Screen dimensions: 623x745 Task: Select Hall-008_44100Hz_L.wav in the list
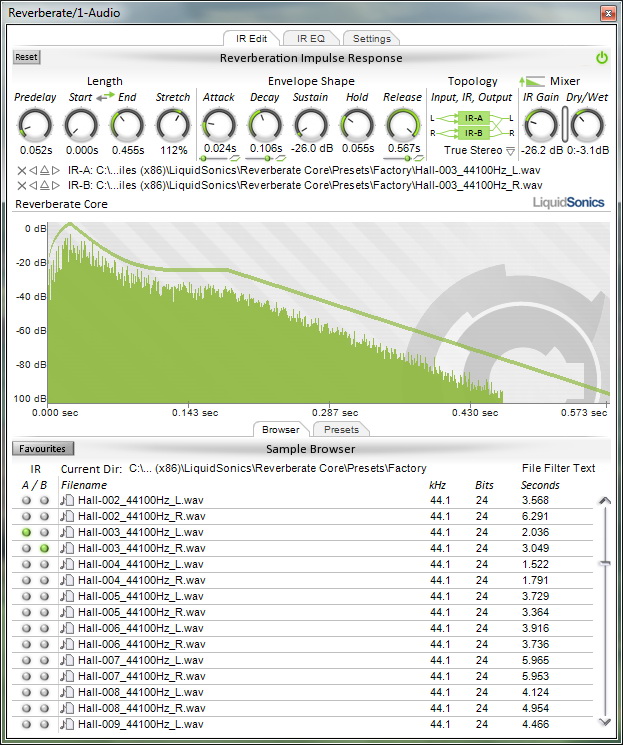point(303,692)
